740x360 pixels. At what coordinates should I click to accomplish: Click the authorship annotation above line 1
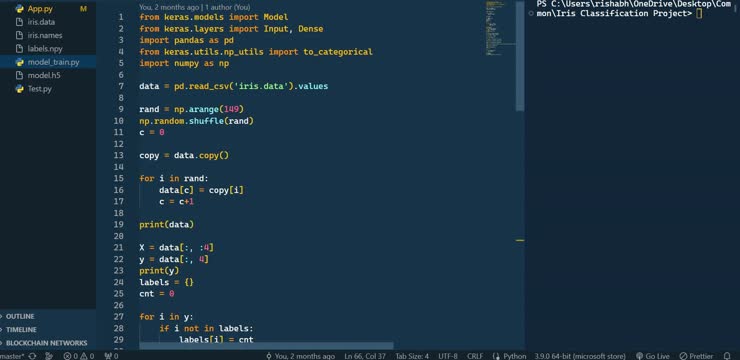(195, 8)
